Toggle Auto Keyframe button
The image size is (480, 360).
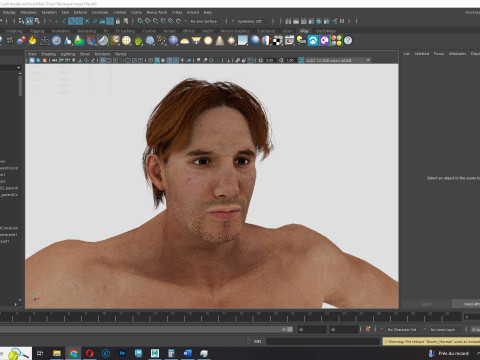pyautogui.click(x=368, y=329)
